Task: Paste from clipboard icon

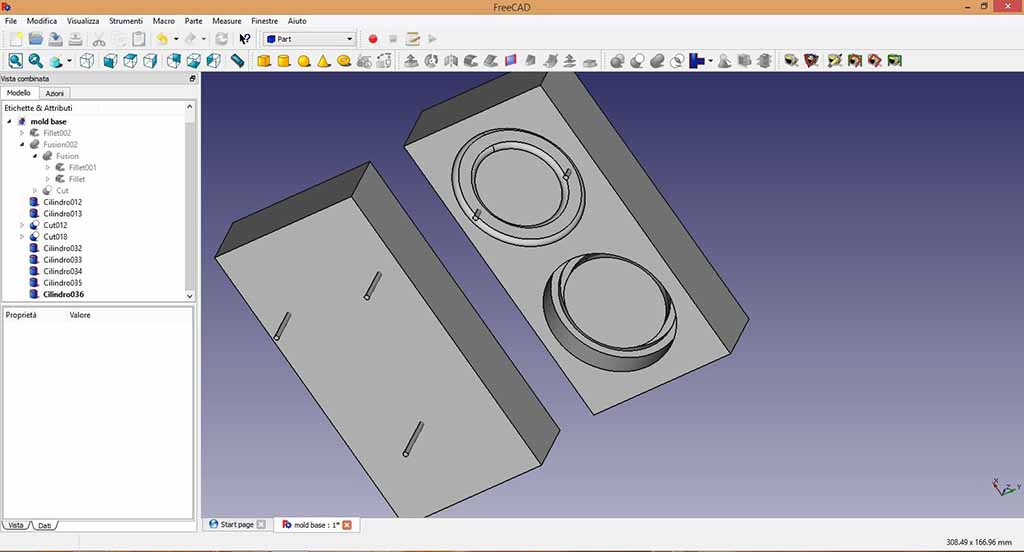Action: (x=138, y=39)
